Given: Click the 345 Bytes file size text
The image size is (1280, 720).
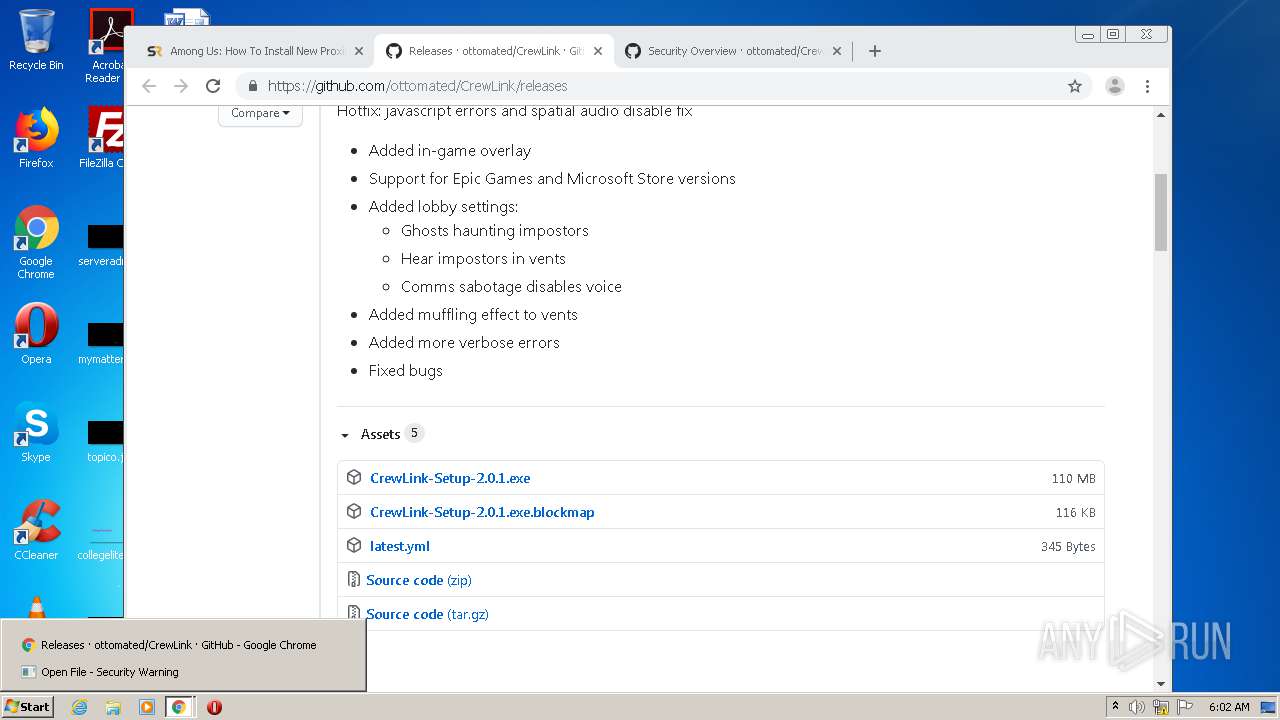Looking at the screenshot, I should (x=1068, y=547).
